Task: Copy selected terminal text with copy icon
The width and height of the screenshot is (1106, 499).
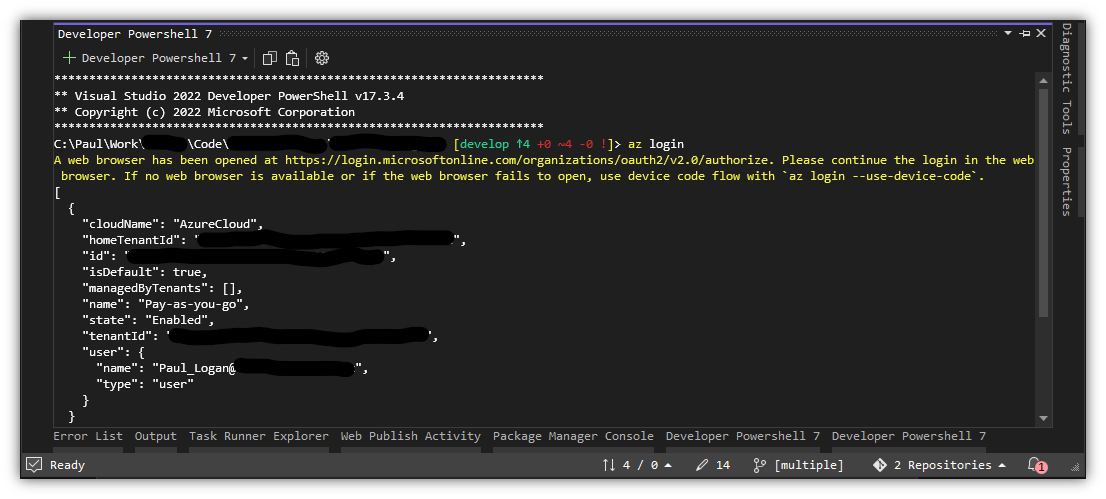Action: pos(269,58)
